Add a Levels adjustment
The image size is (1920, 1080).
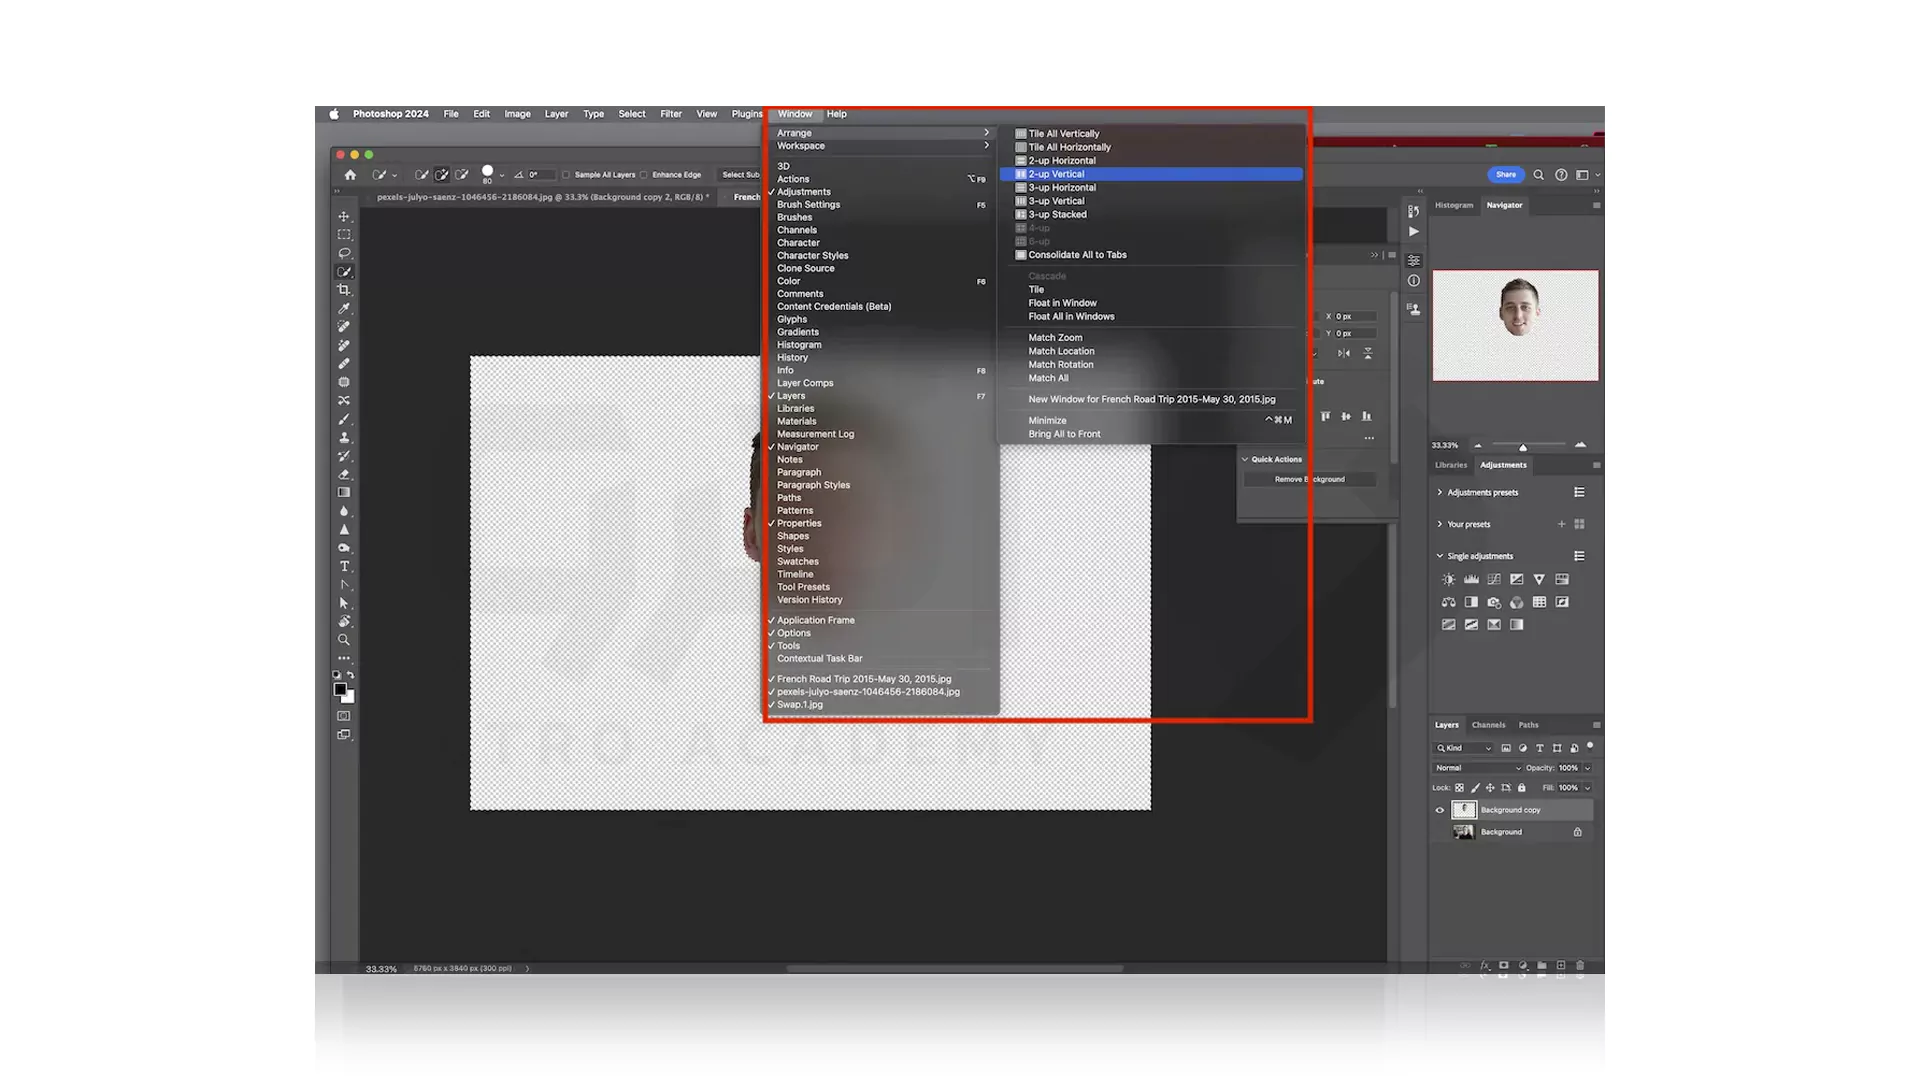1471,579
